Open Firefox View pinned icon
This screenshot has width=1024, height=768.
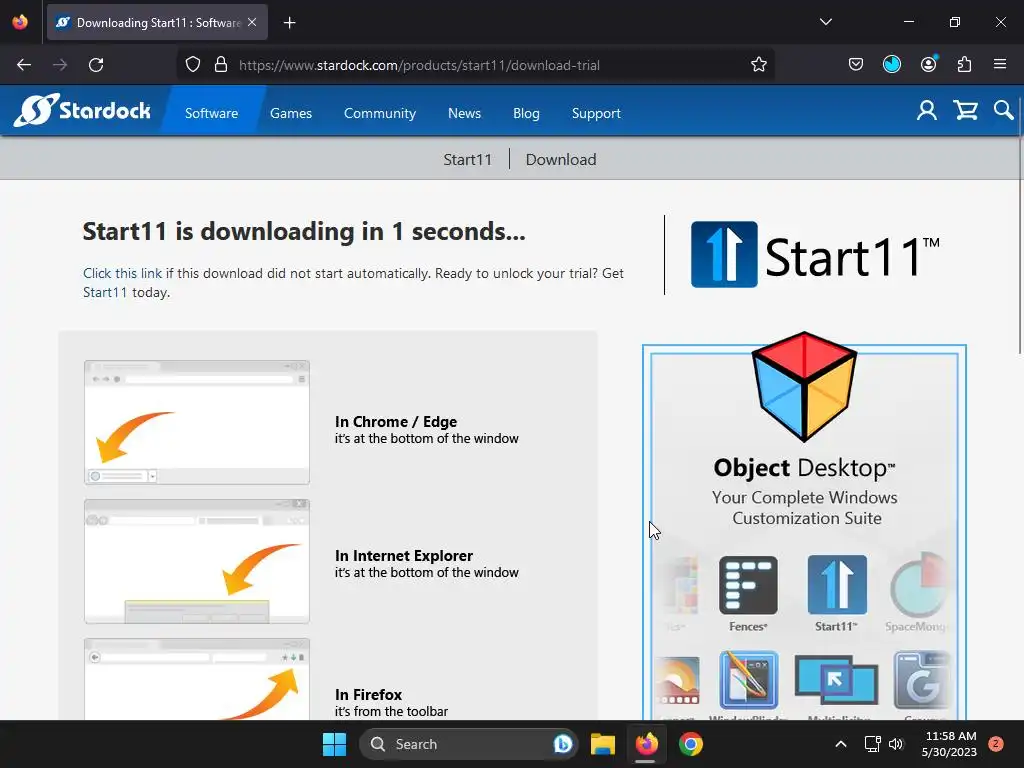coord(20,22)
